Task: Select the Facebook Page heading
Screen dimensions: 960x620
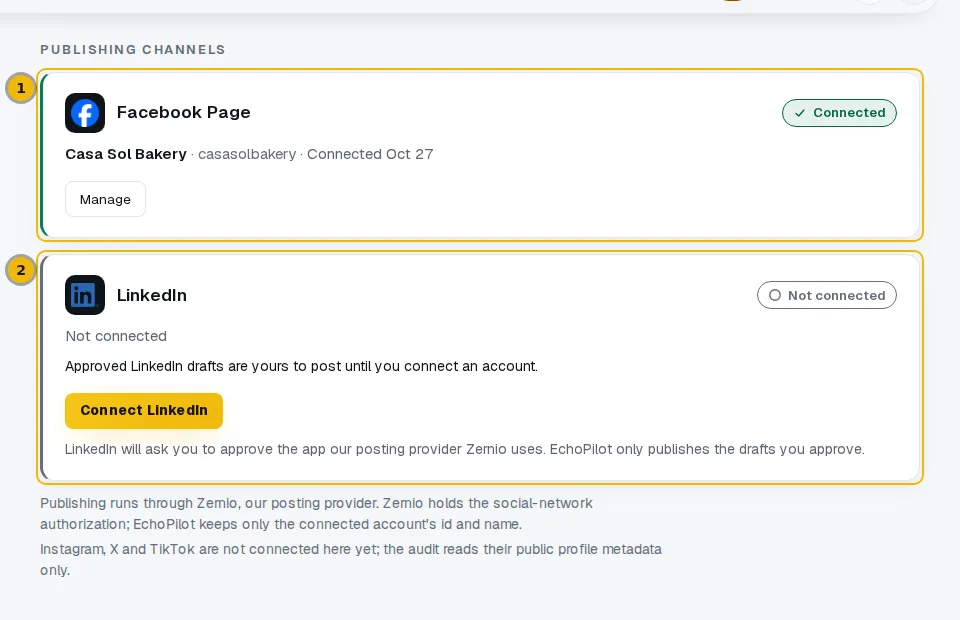Action: (184, 113)
